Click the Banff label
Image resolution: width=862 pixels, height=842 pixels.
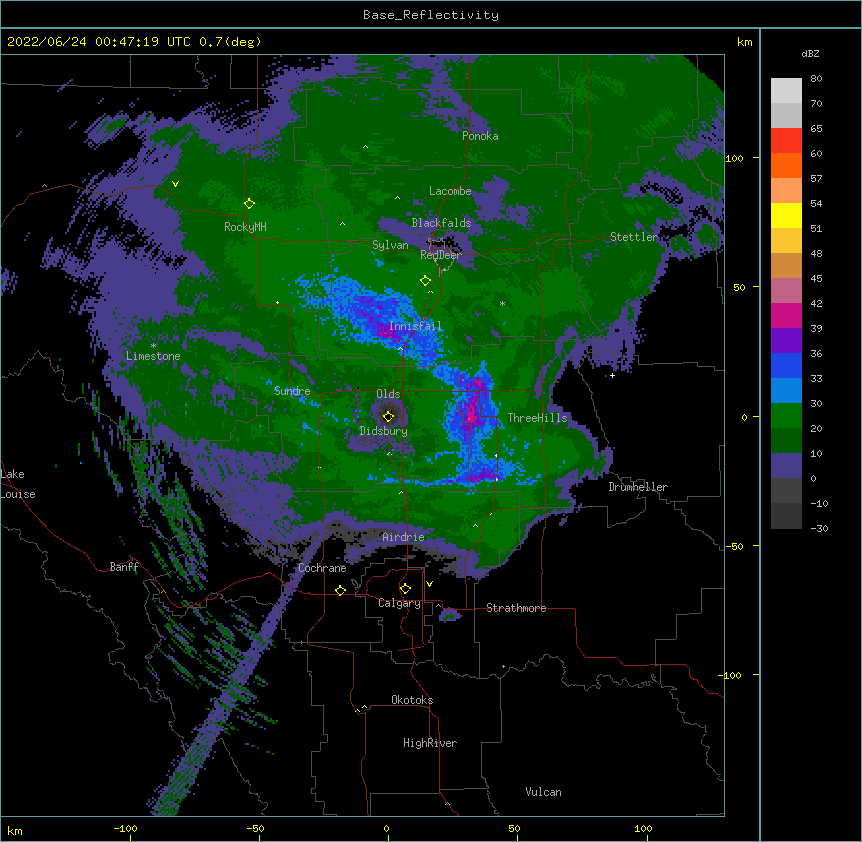[124, 567]
